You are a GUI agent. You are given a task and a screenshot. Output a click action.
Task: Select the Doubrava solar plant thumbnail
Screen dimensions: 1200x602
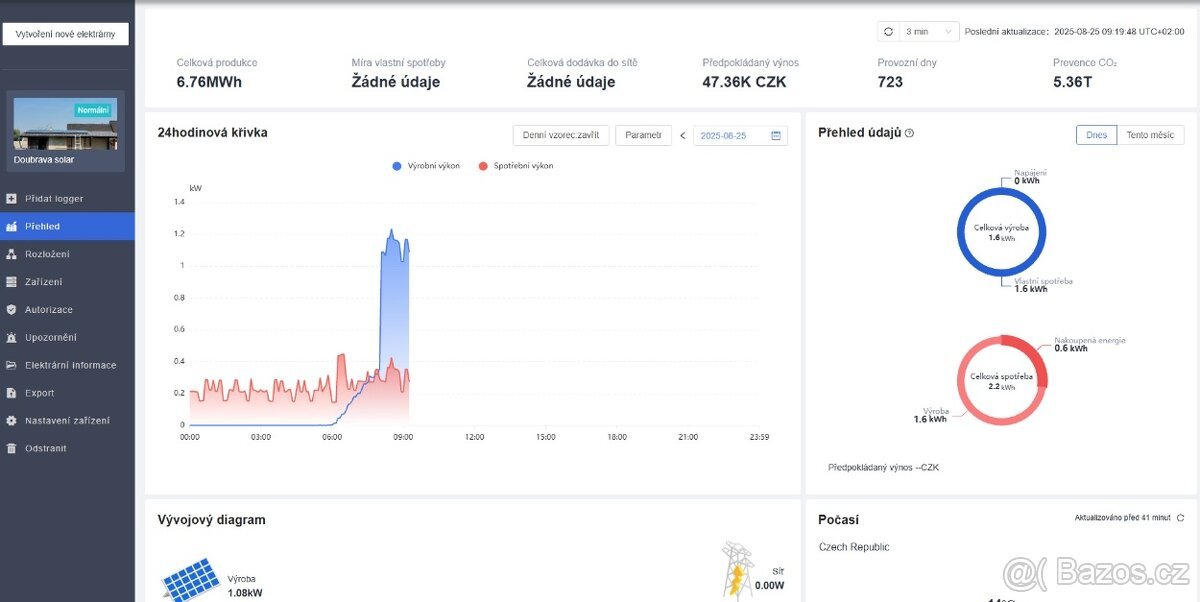tap(65, 124)
